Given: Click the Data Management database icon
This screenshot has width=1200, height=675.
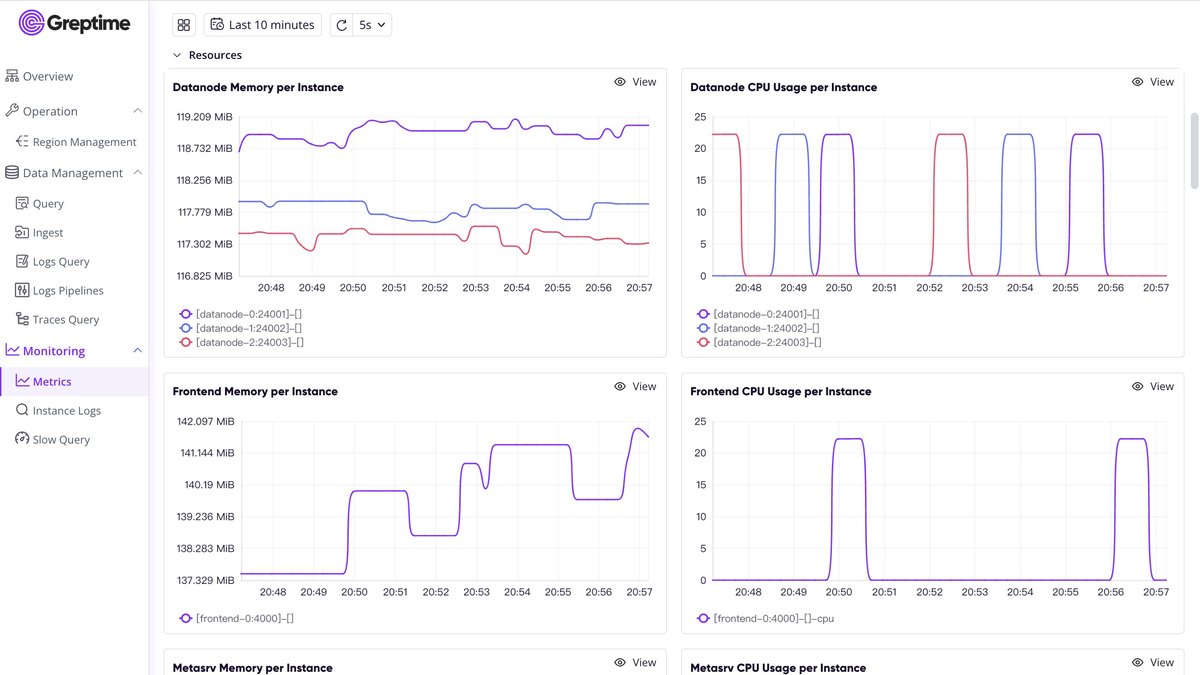Looking at the screenshot, I should click(x=12, y=173).
